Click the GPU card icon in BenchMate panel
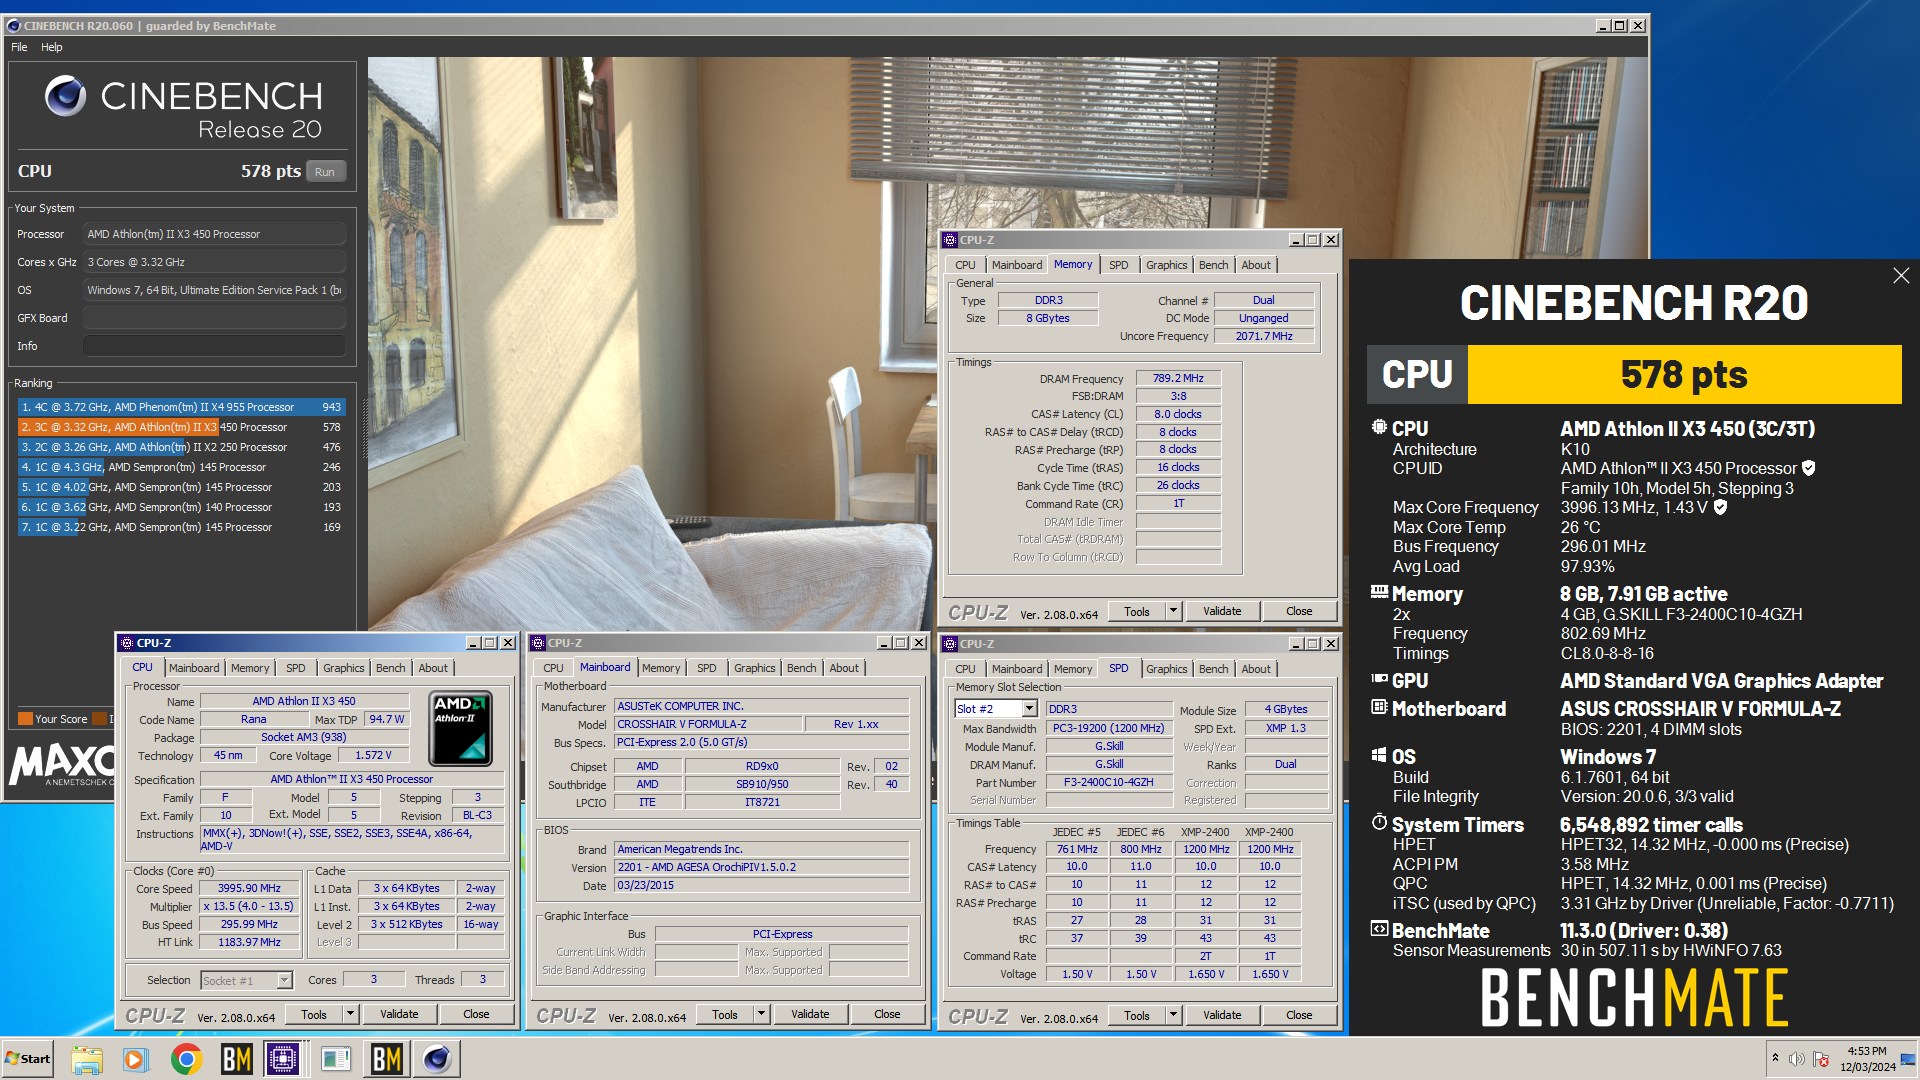The height and width of the screenshot is (1080, 1920). tap(1379, 680)
